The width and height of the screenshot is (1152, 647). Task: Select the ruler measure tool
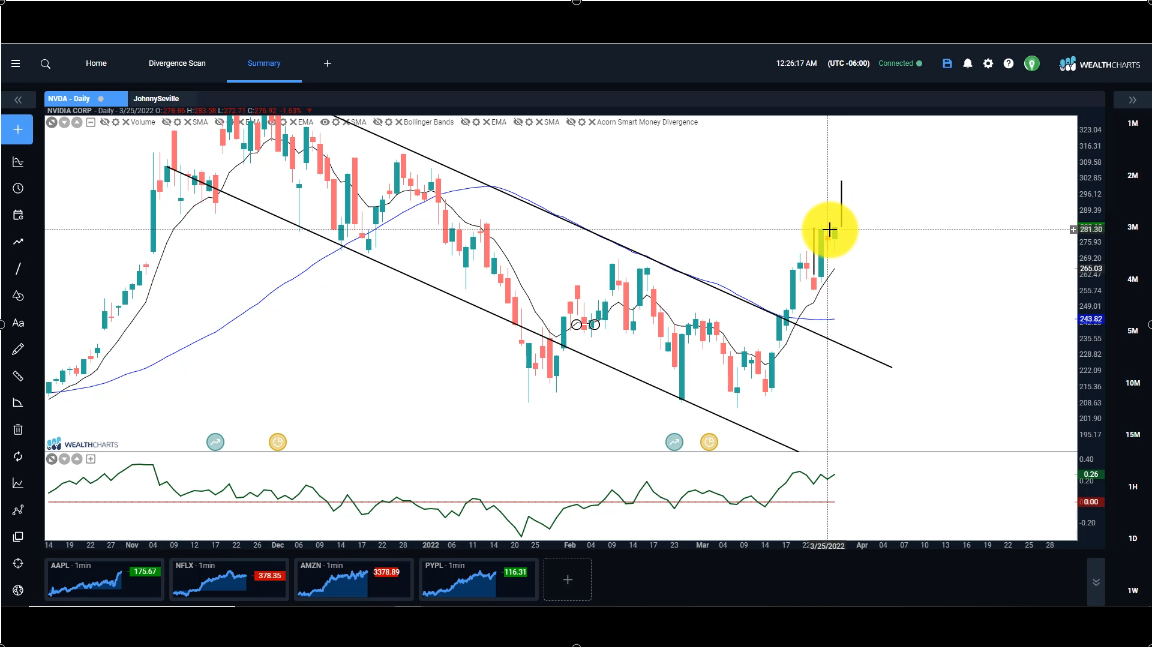point(18,376)
